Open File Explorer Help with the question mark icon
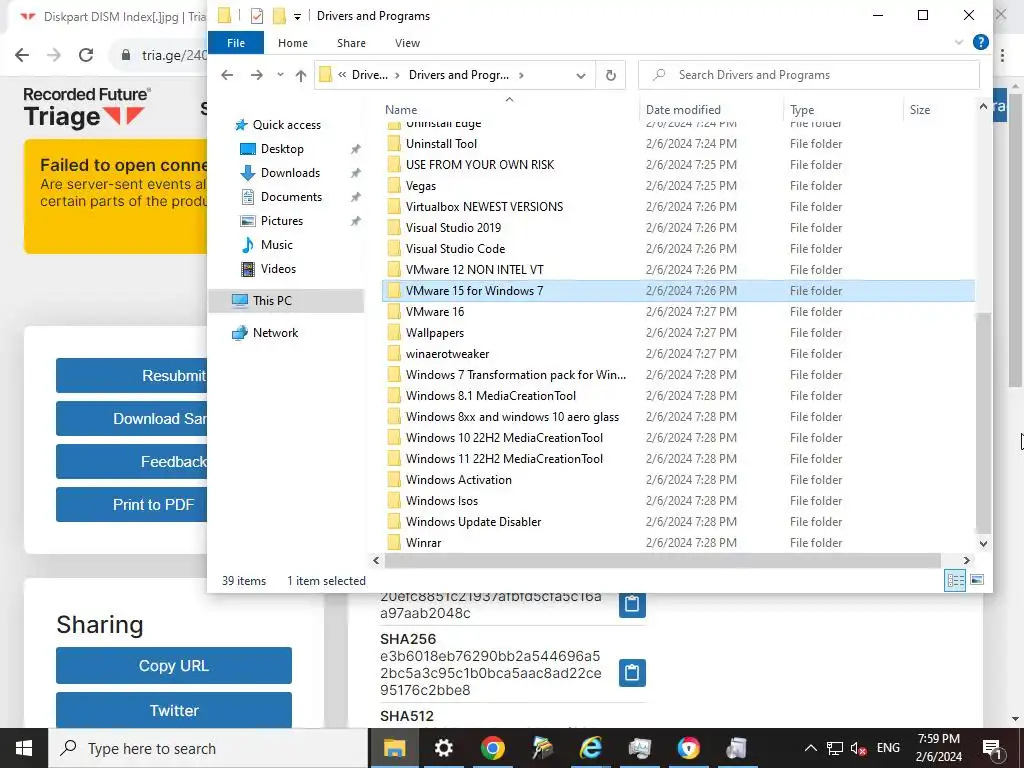 (x=980, y=42)
